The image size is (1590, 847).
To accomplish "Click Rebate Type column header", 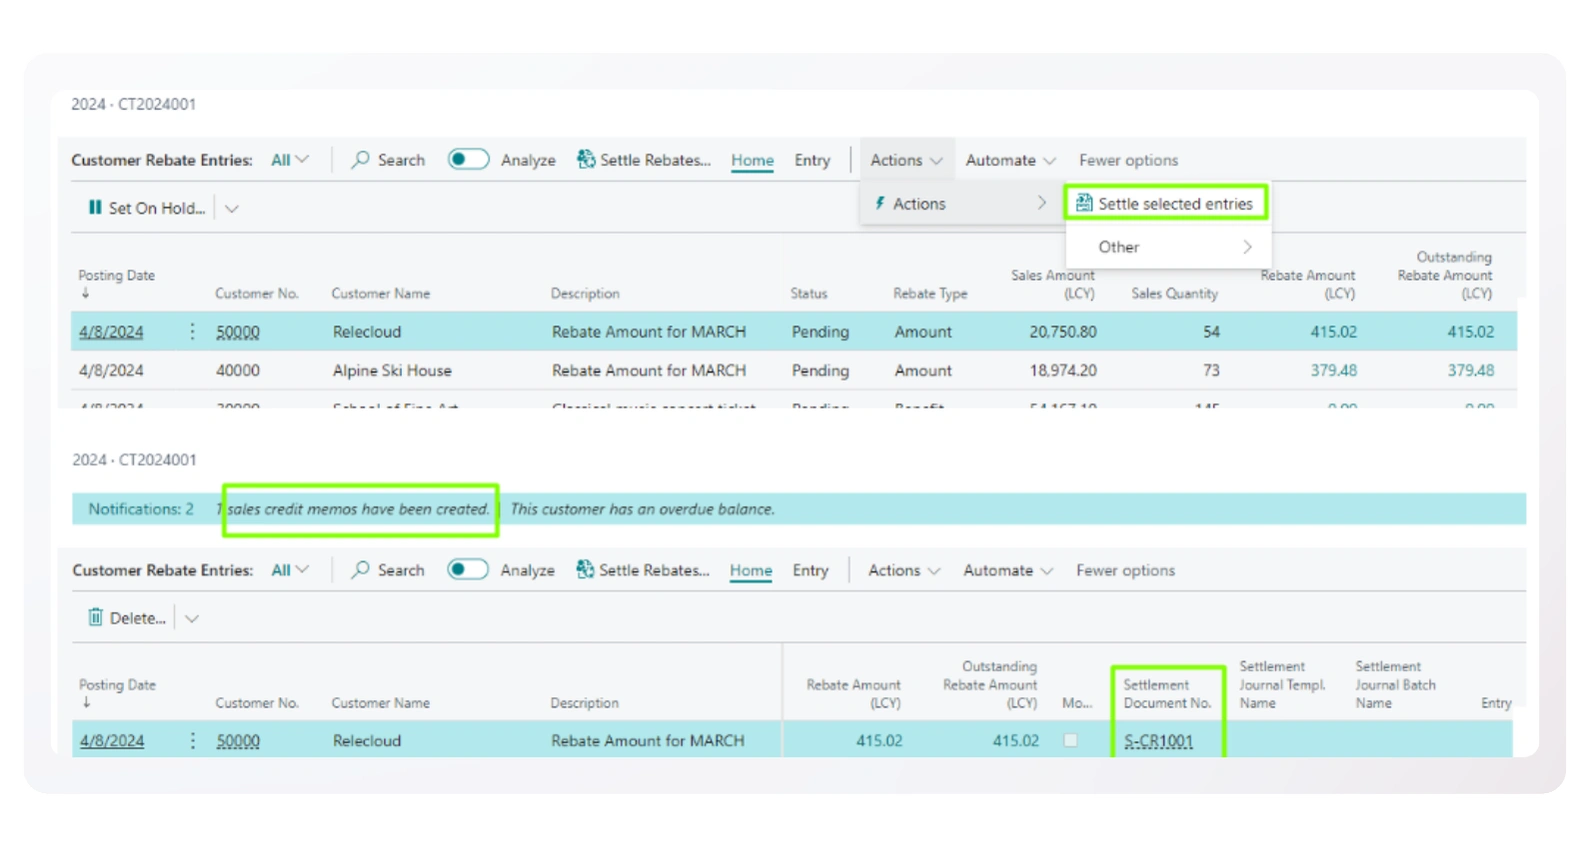I will point(930,293).
